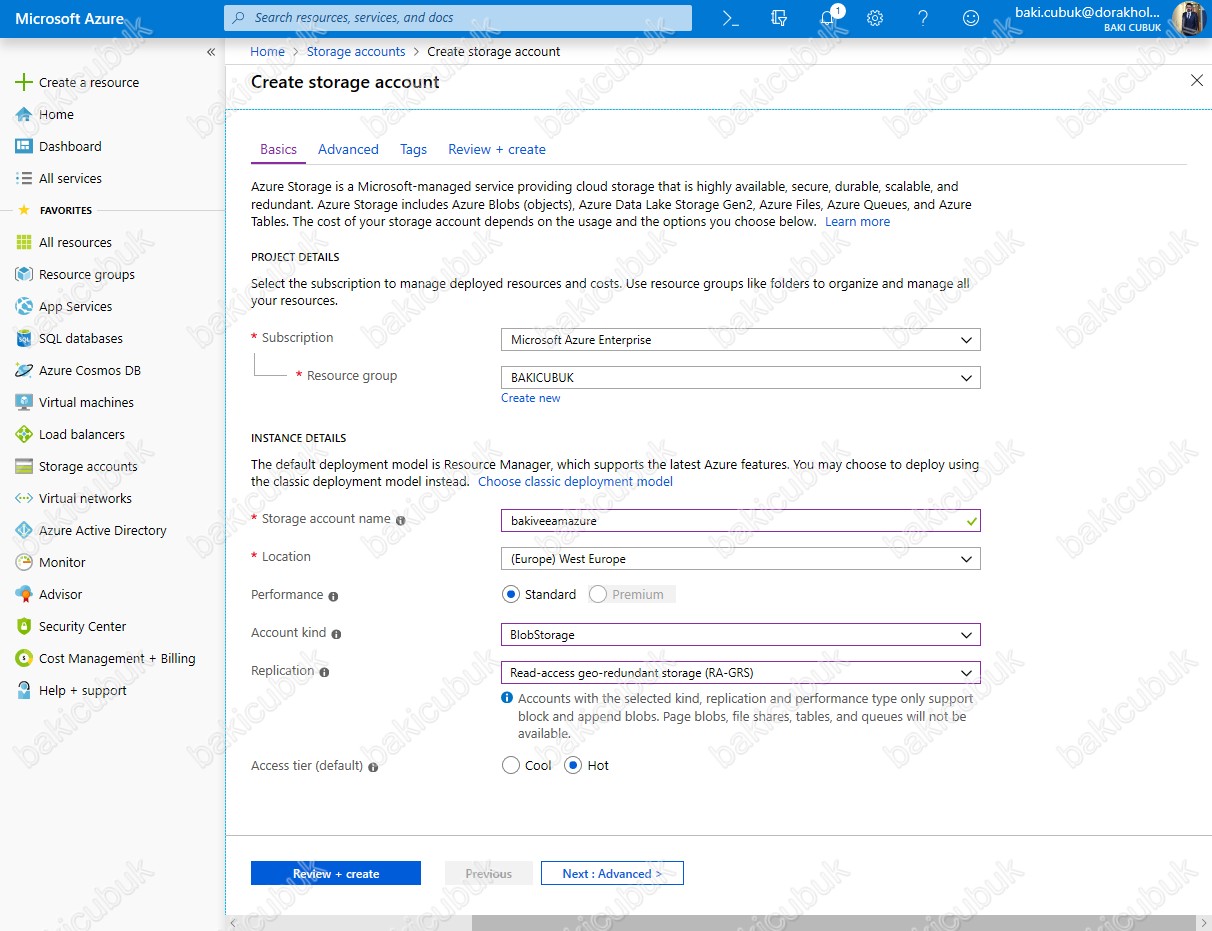Open Cloud Shell from the top bar
Image resolution: width=1212 pixels, height=931 pixels.
[x=731, y=18]
